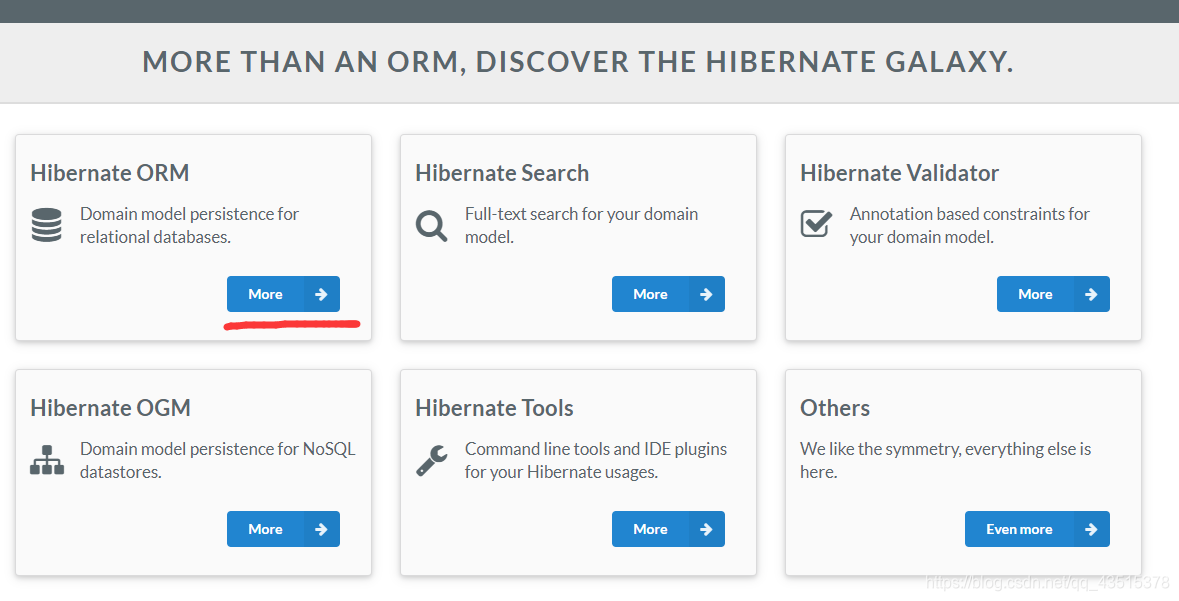Click text 'Domain model persistence for relational databases.'

(189, 225)
